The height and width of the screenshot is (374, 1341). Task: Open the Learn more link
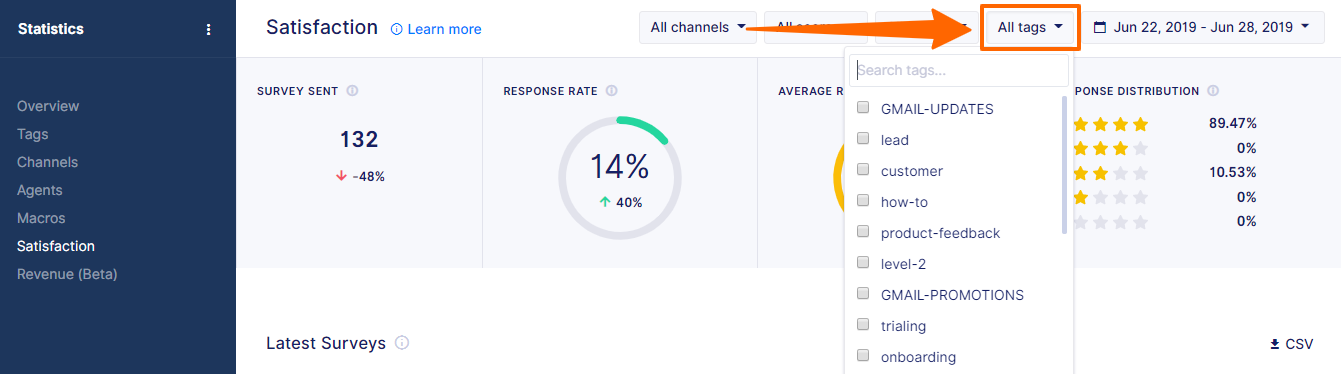[436, 29]
